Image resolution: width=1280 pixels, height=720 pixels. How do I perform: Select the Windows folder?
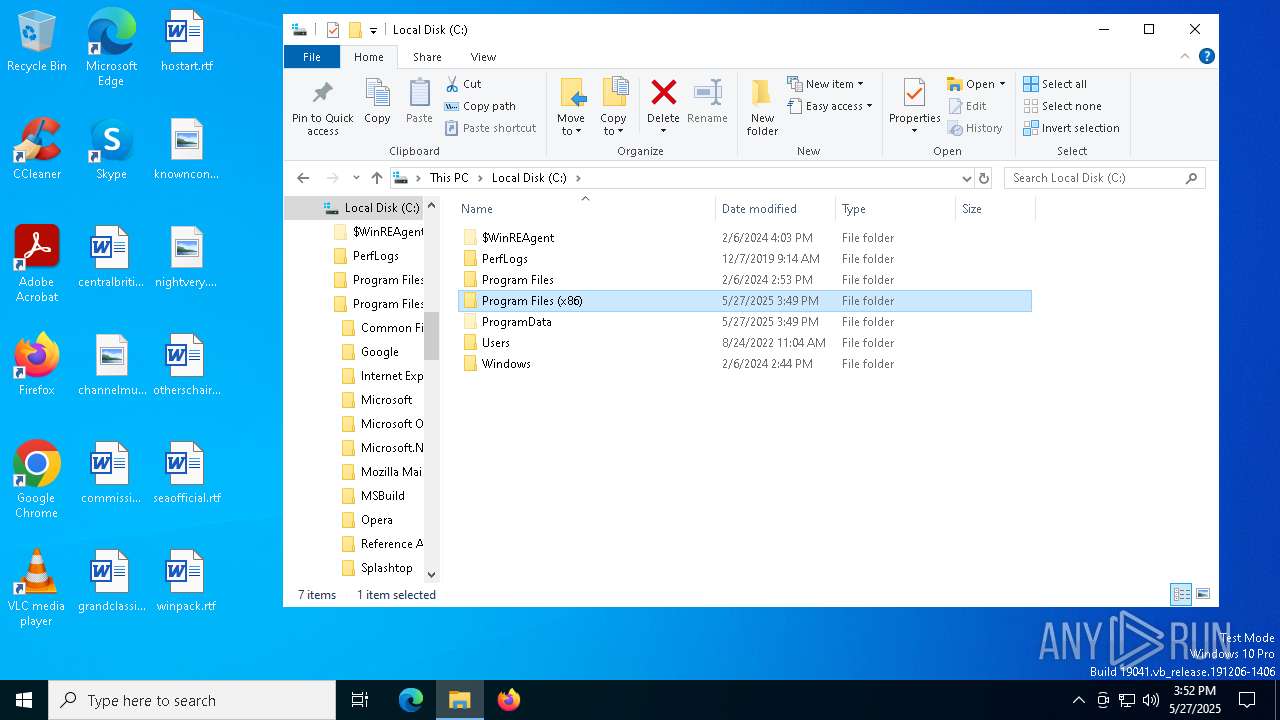[745, 364]
